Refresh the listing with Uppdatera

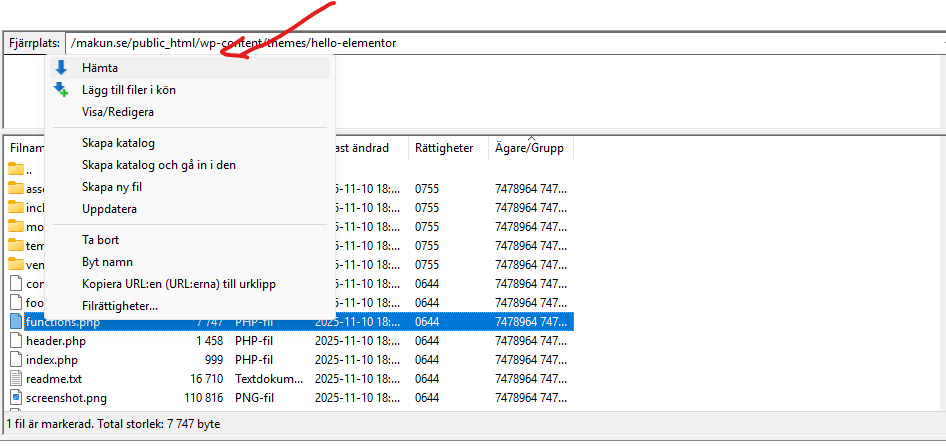(109, 209)
